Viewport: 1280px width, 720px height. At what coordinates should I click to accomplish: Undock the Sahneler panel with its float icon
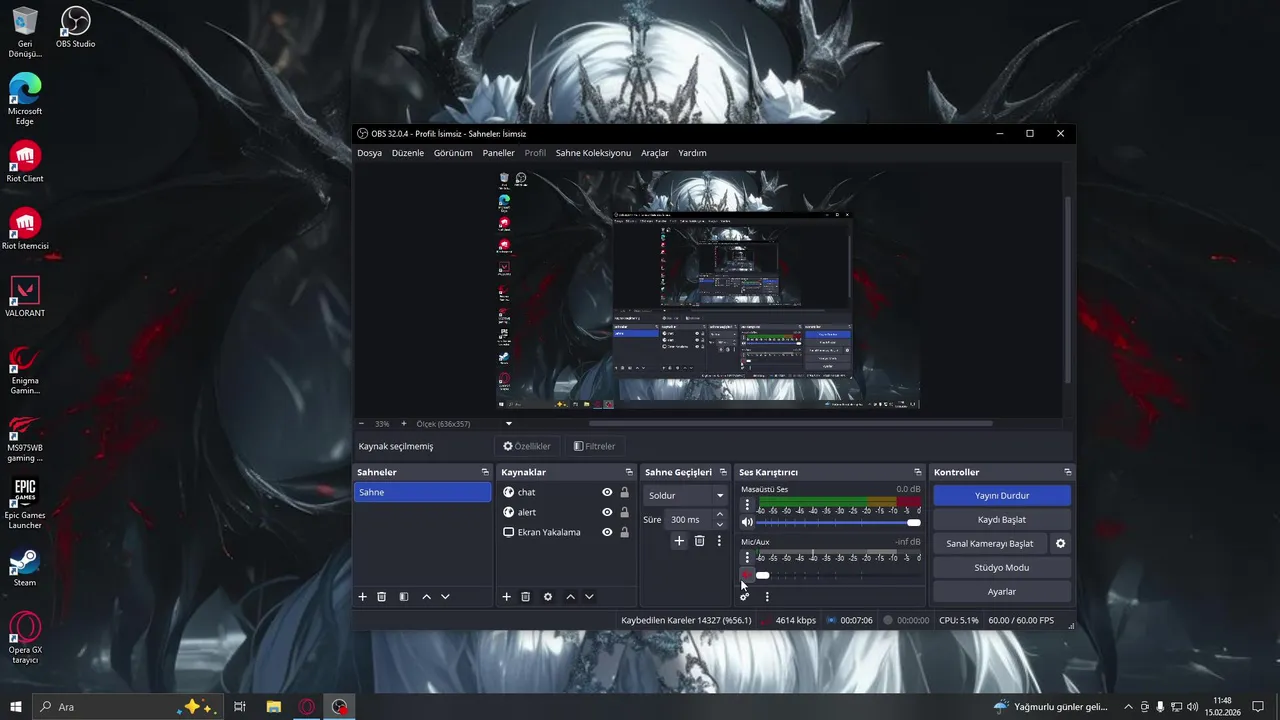coord(485,472)
